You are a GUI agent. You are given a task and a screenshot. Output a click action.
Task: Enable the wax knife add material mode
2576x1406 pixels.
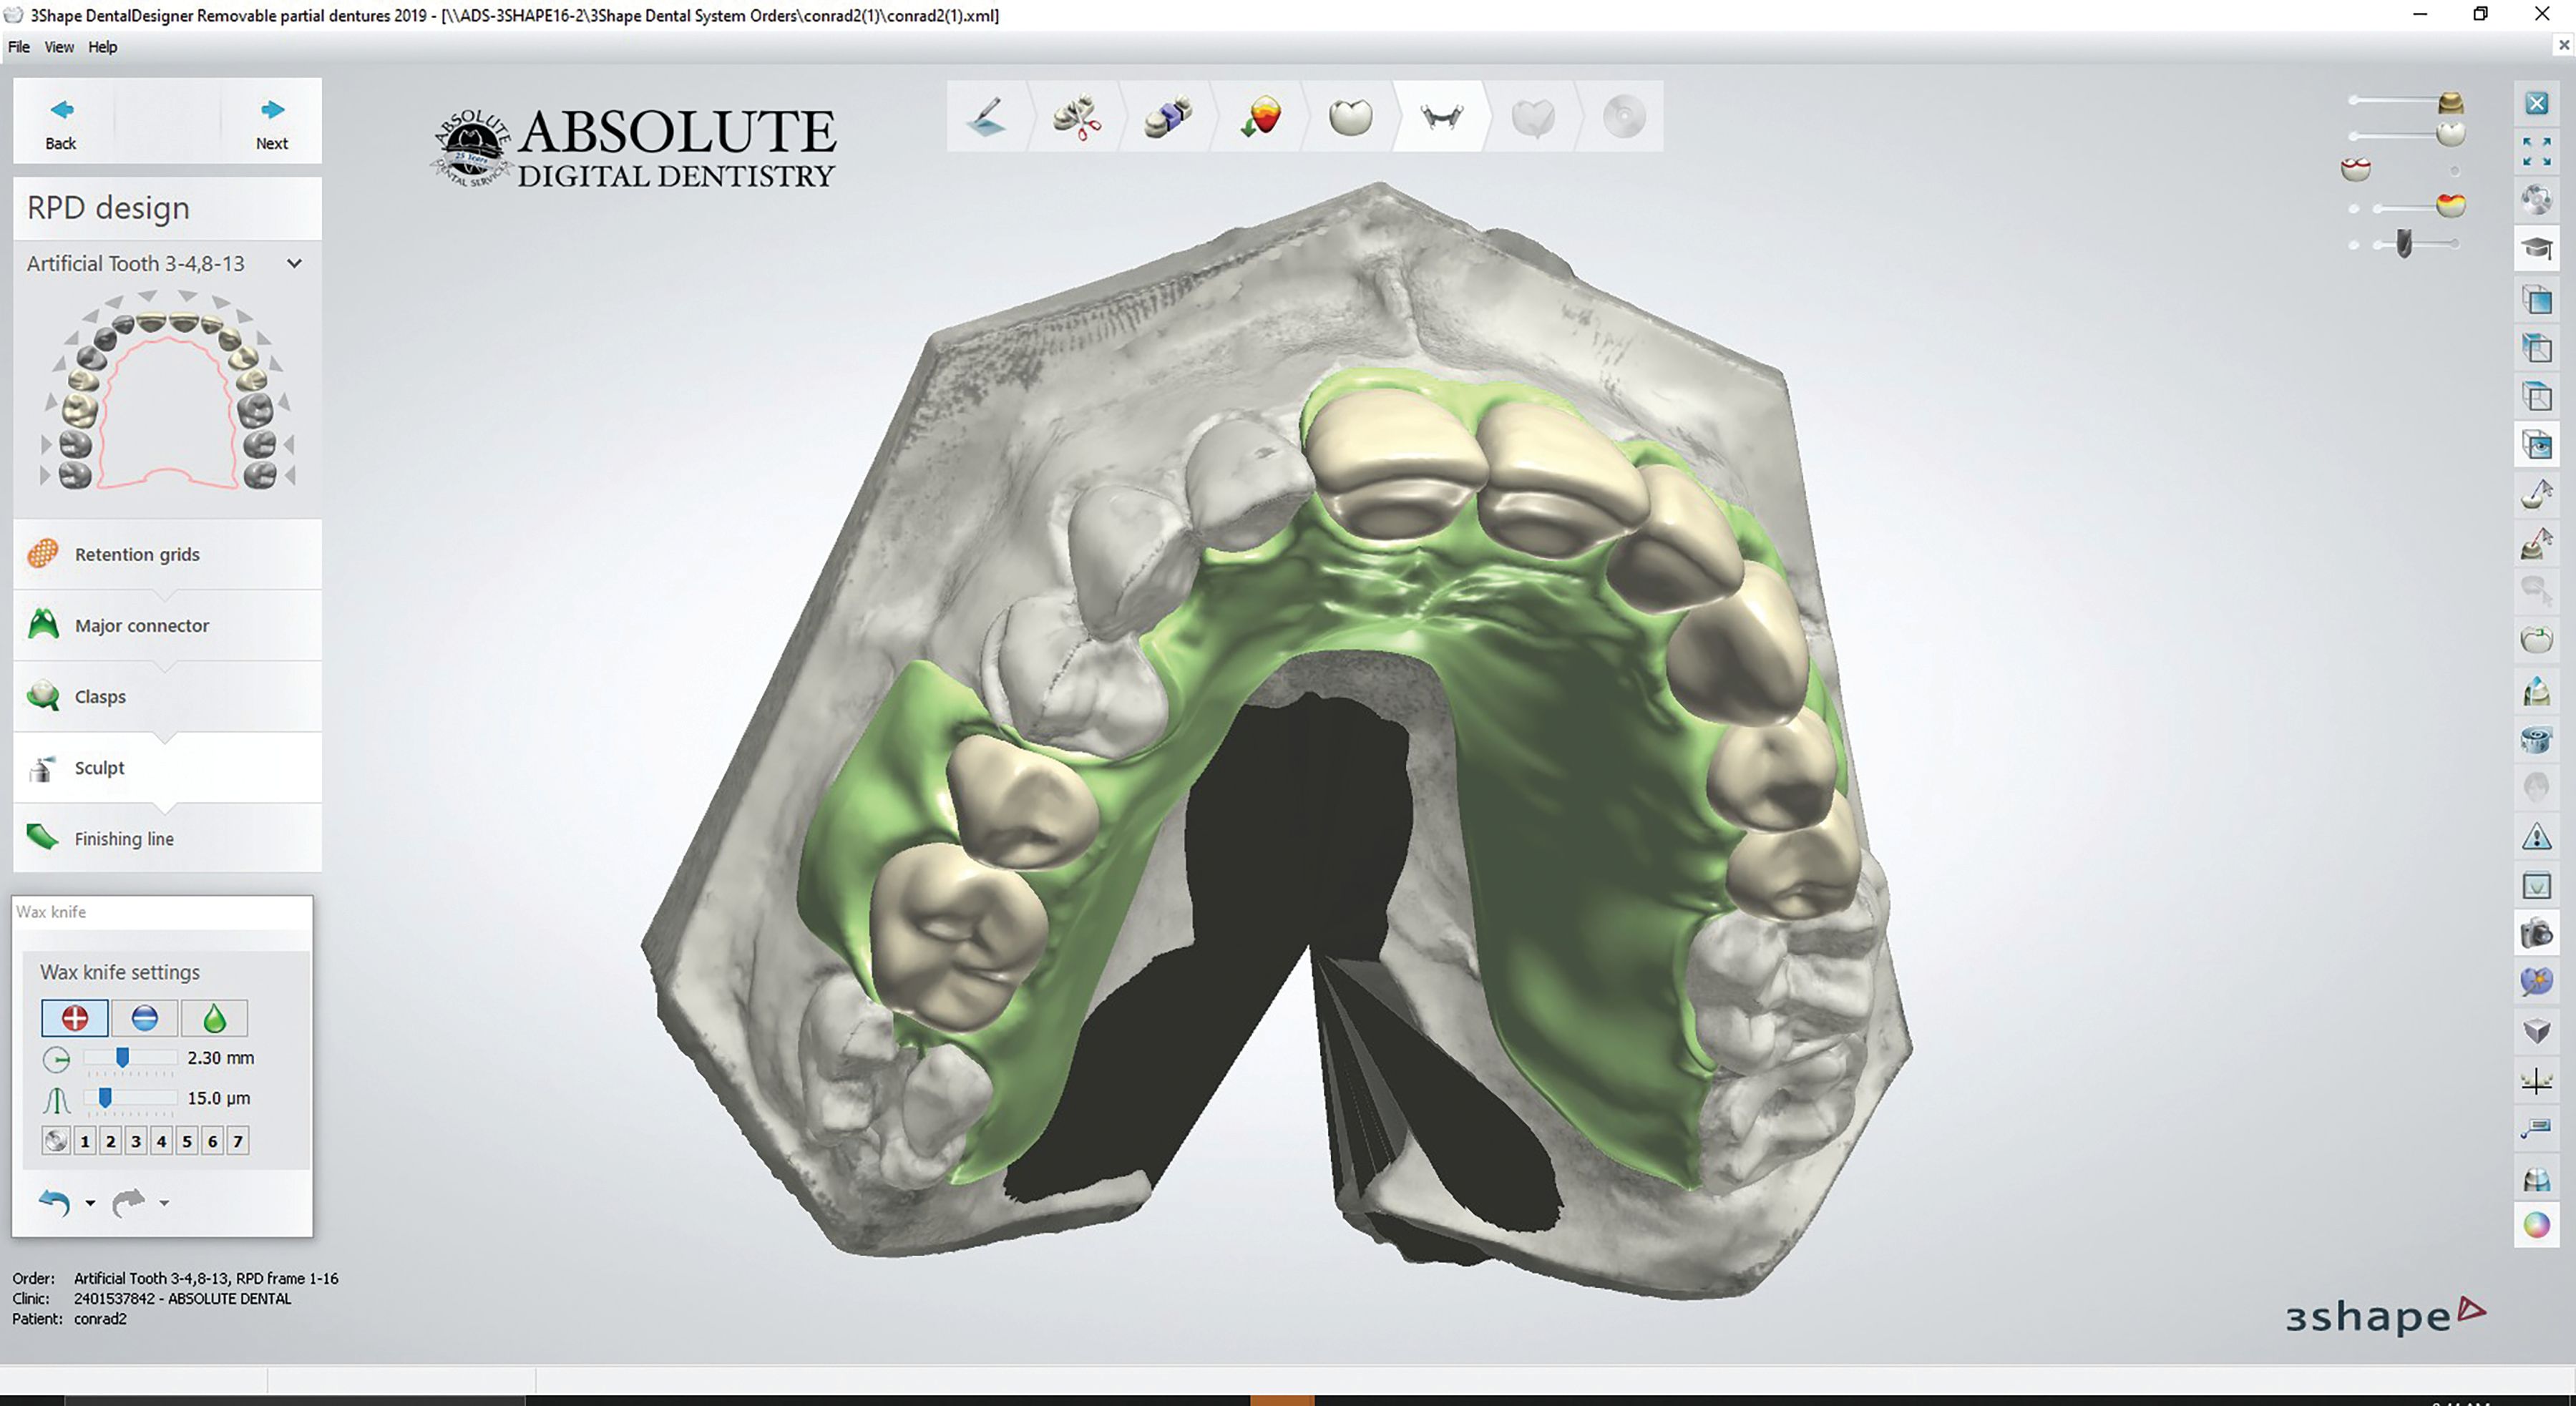point(75,1018)
